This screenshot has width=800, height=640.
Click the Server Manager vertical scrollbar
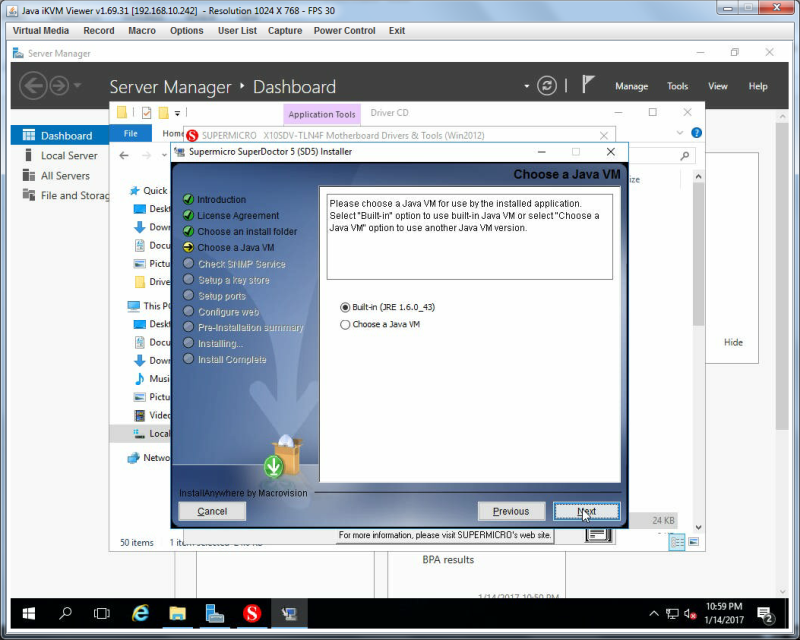pyautogui.click(x=782, y=276)
